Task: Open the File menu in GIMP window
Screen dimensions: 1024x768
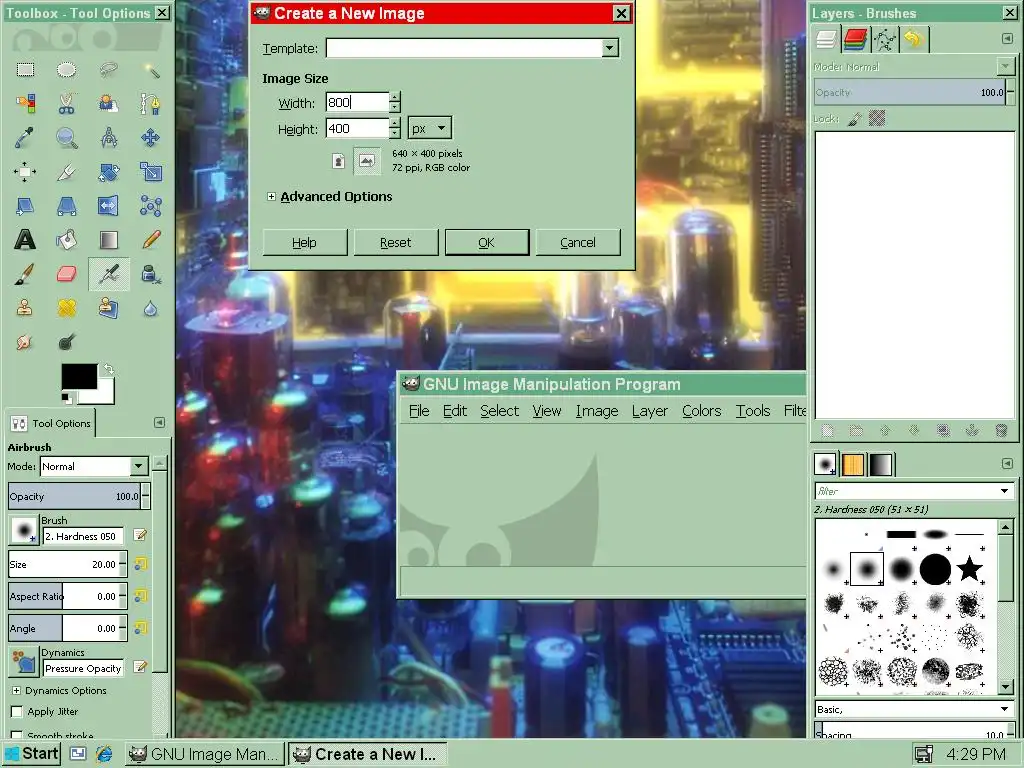Action: pyautogui.click(x=419, y=411)
